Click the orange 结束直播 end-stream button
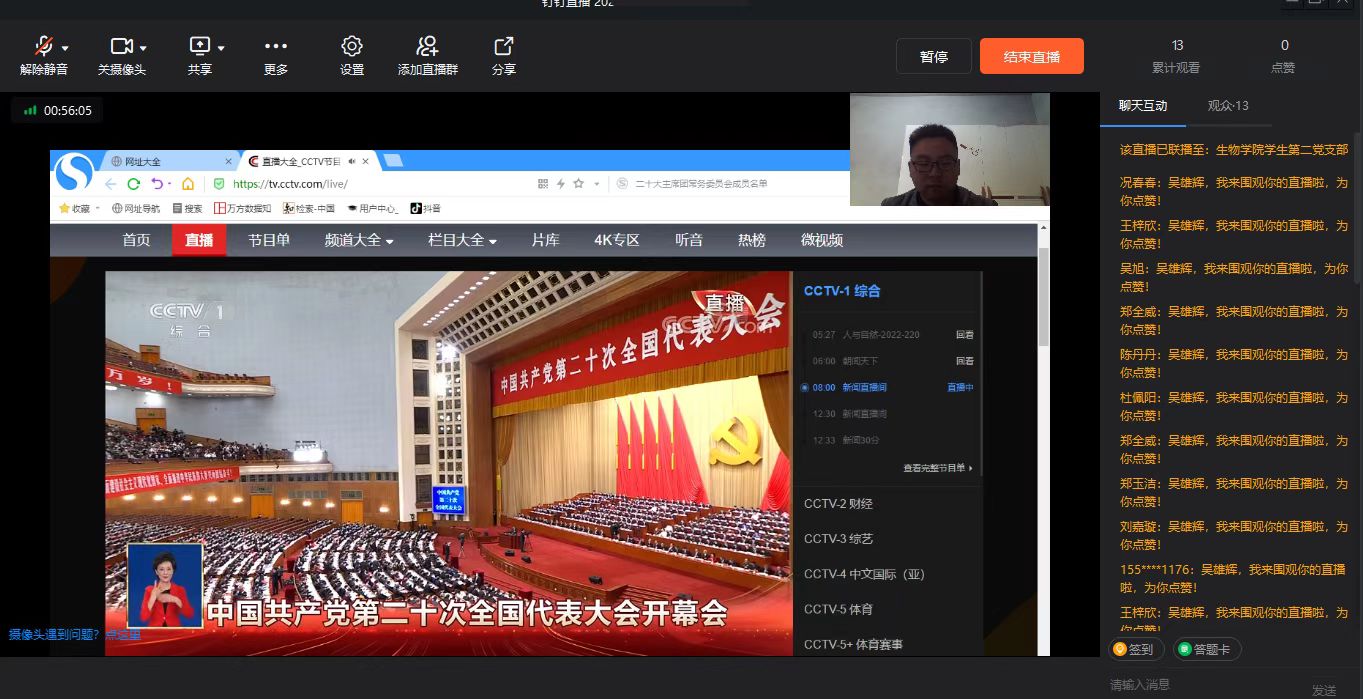The width and height of the screenshot is (1363, 699). tap(1031, 57)
